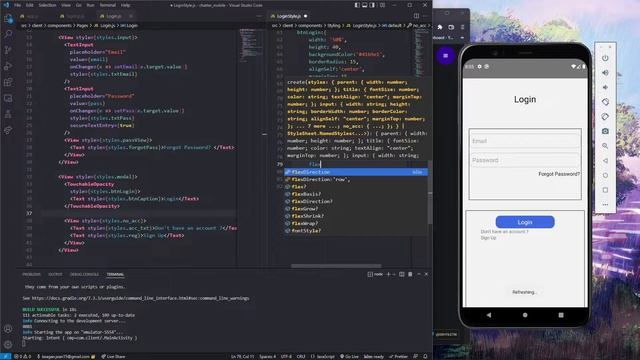Viewport: 640px width, 360px height.
Task: Open the Help menu
Action: 125,5
